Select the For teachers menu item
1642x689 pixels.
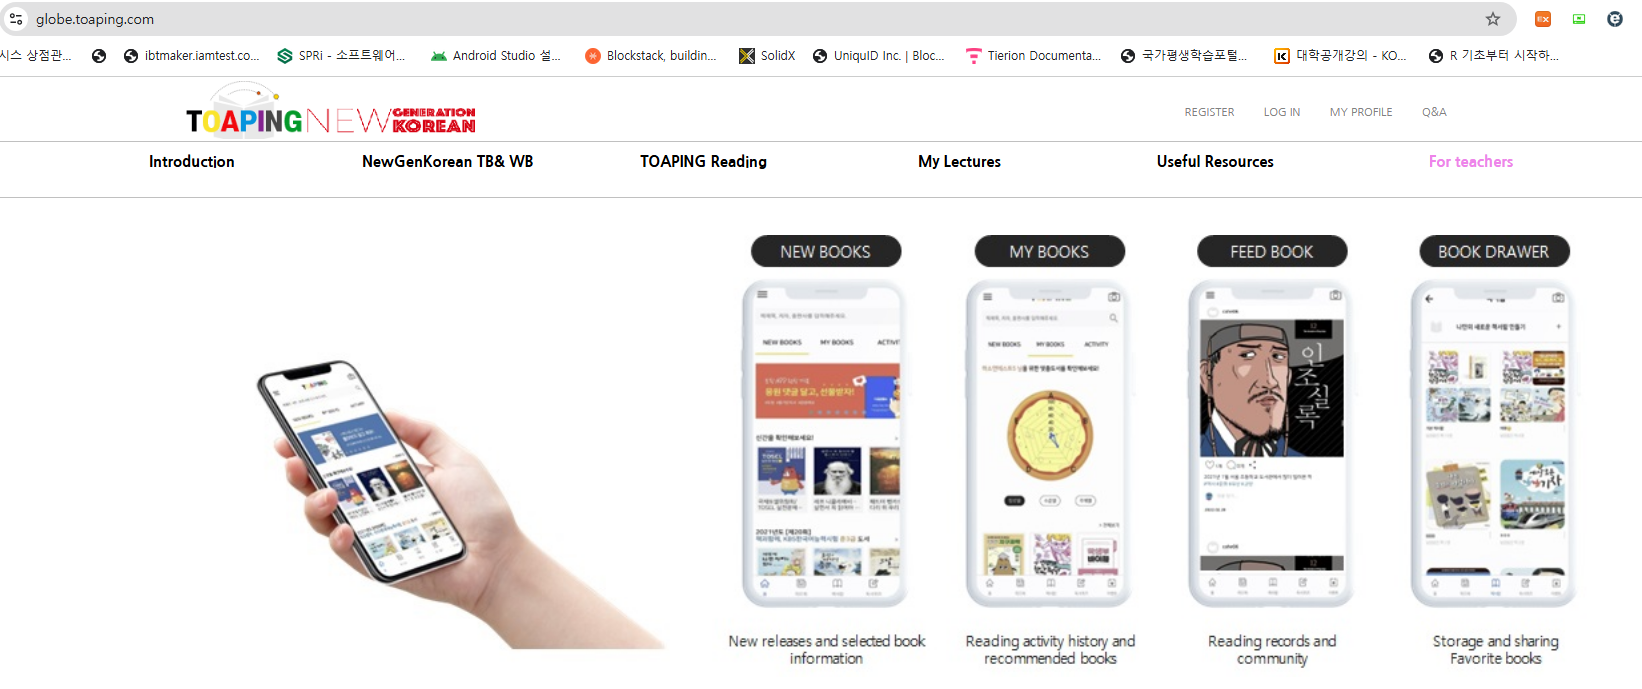[x=1471, y=162]
